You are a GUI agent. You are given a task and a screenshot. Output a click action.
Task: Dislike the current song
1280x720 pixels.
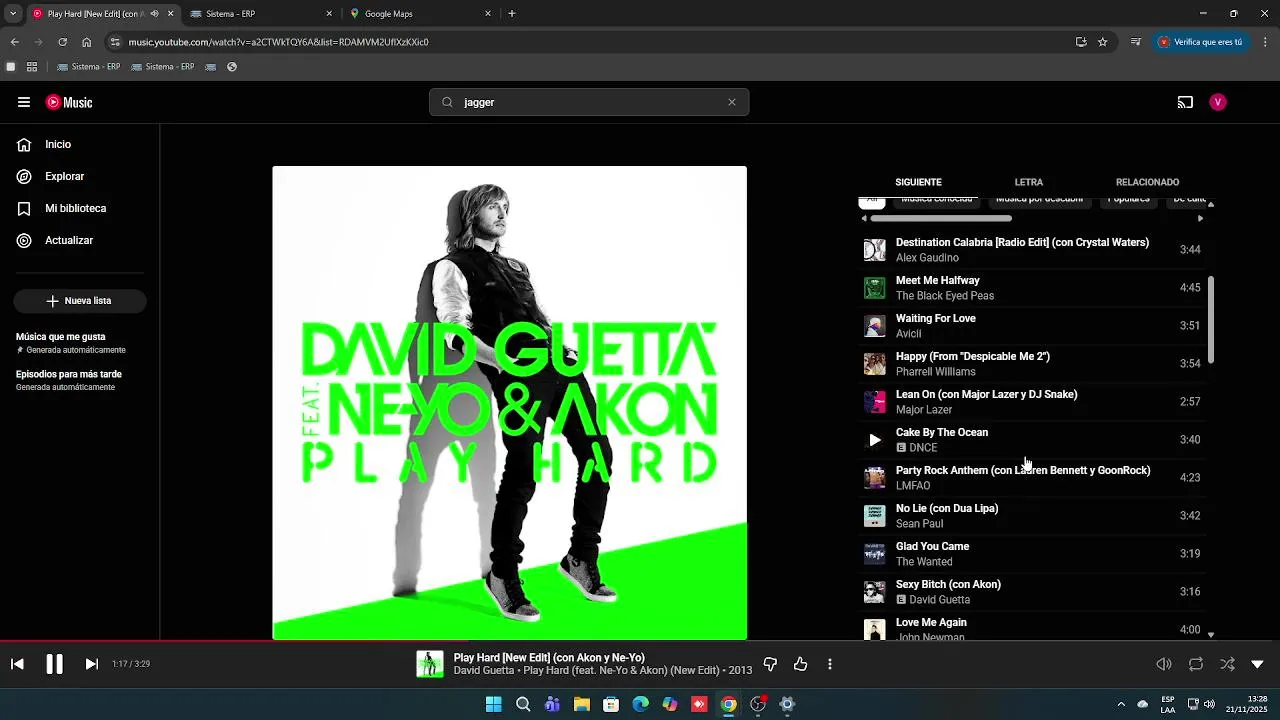(770, 664)
